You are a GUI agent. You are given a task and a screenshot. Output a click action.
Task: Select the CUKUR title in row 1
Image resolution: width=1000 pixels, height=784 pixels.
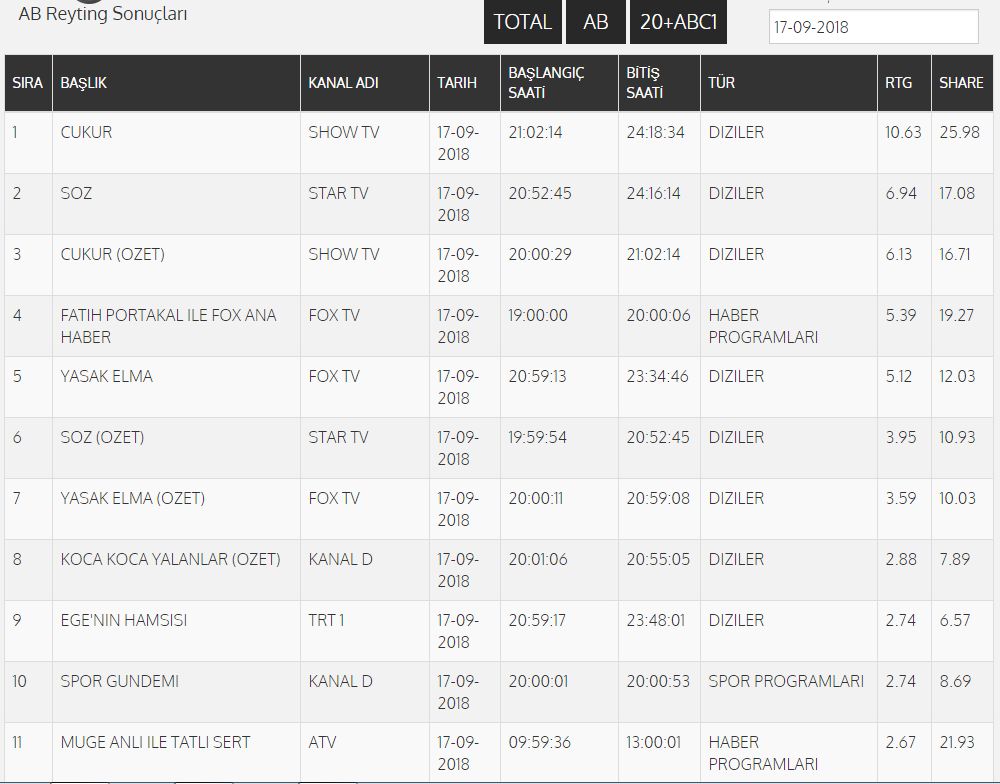(86, 132)
